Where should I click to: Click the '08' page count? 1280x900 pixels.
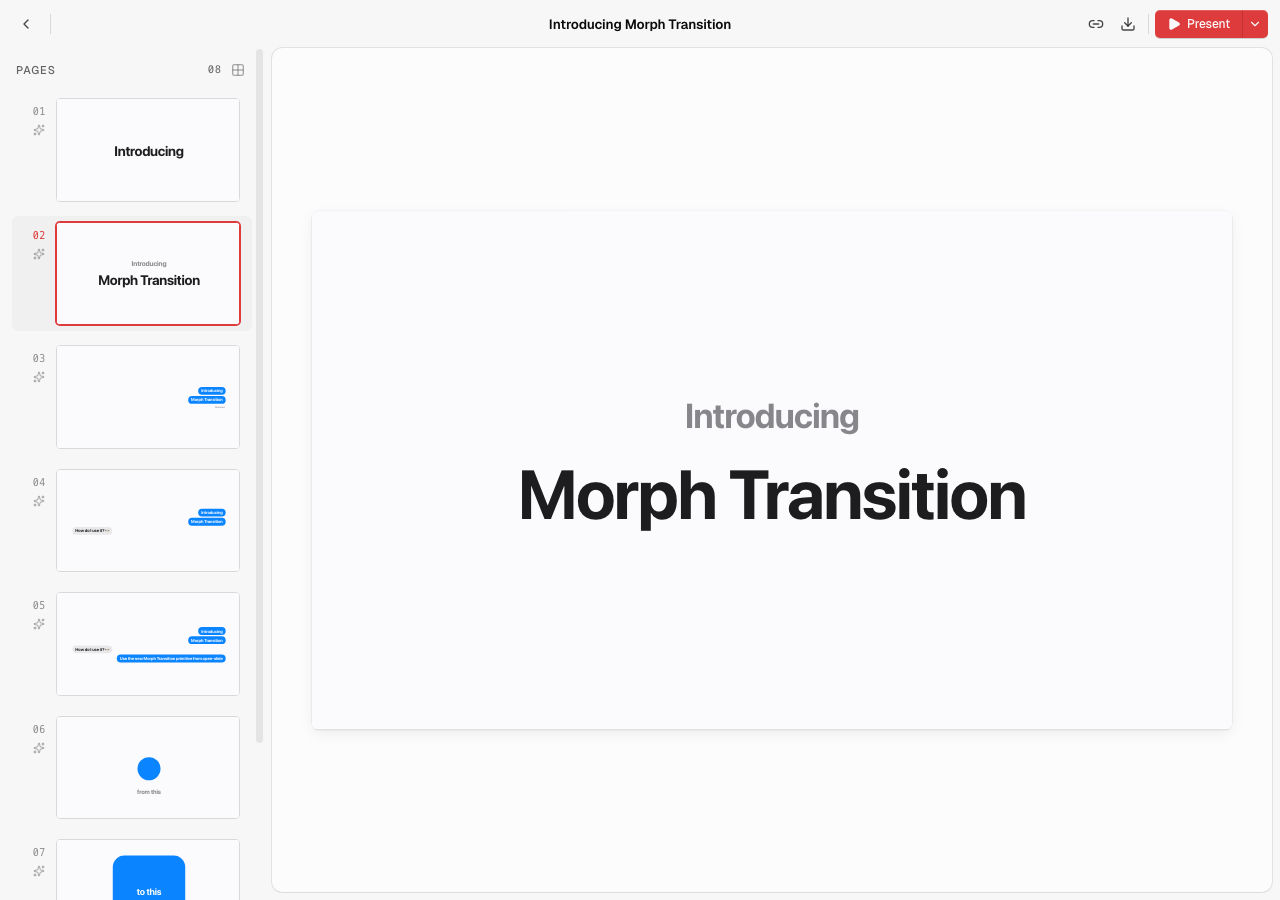coord(214,70)
